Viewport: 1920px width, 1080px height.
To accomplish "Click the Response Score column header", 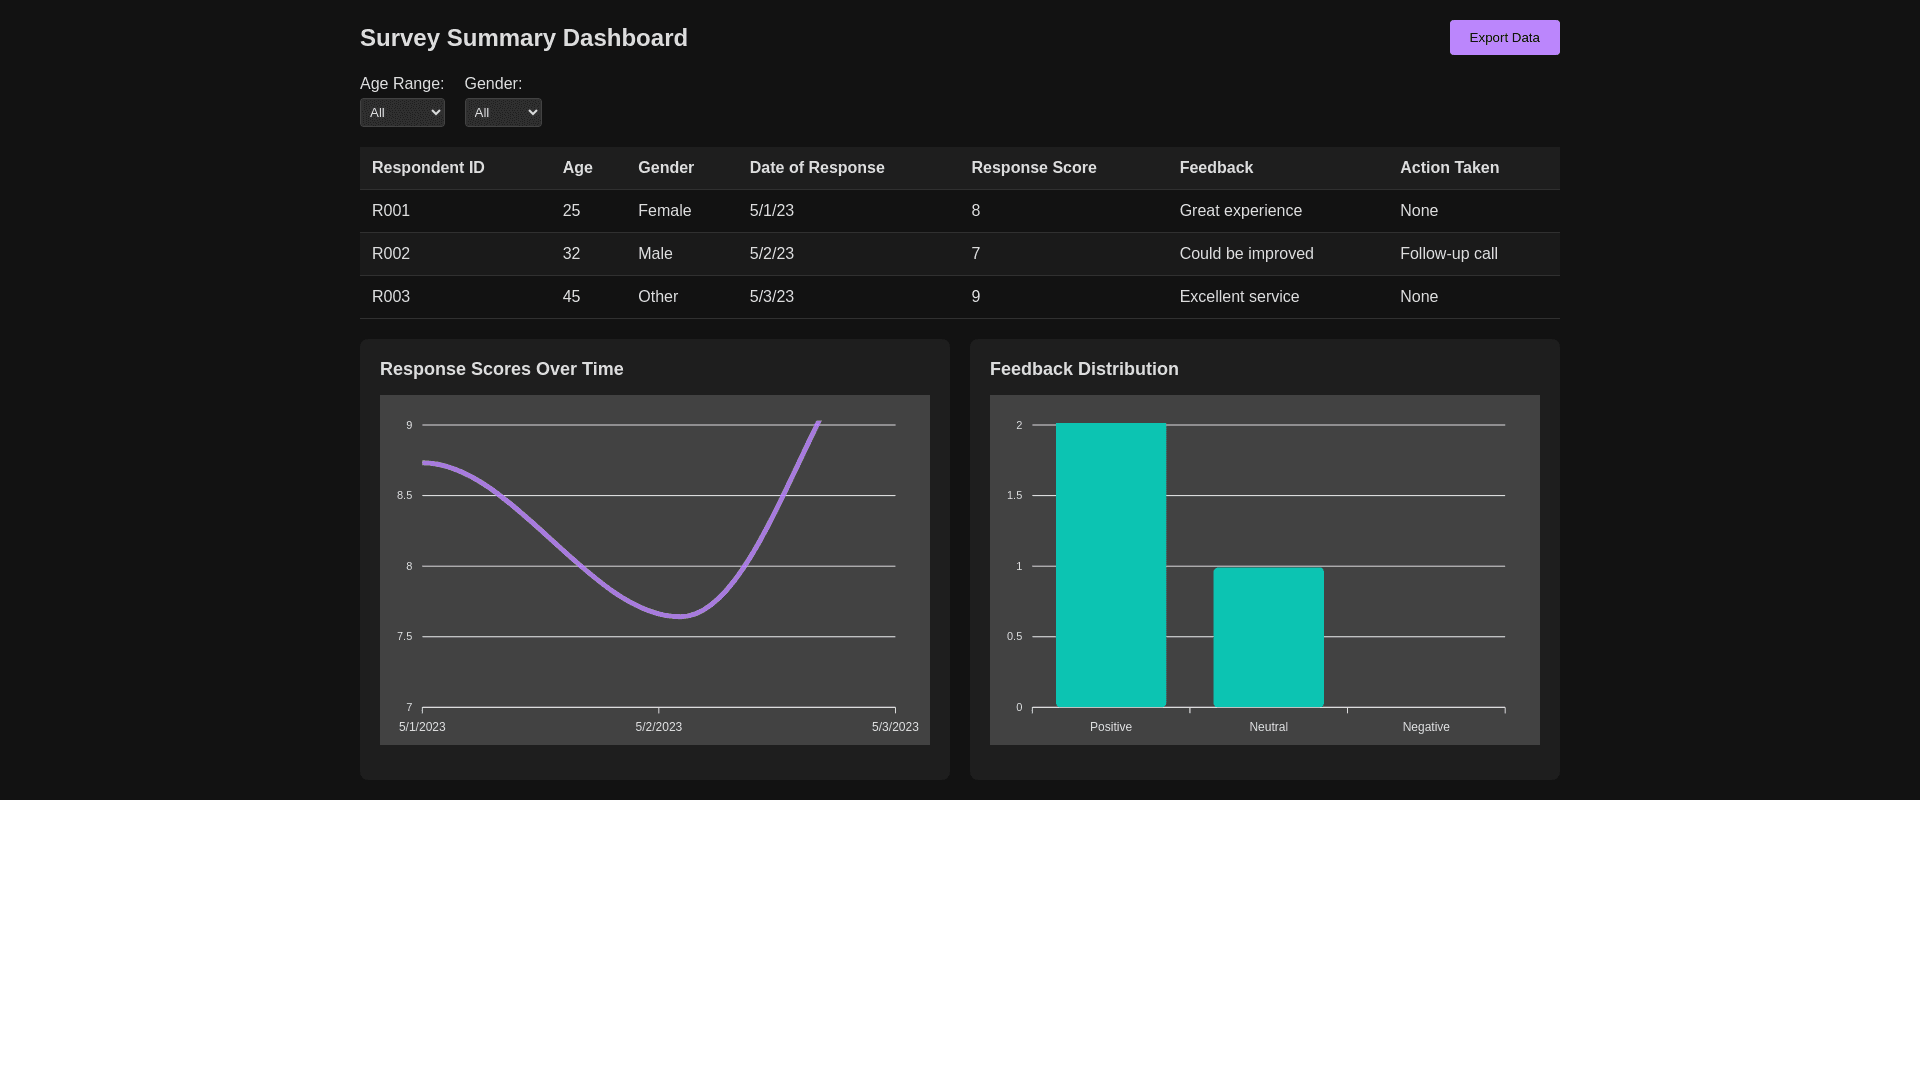I will coord(1033,168).
